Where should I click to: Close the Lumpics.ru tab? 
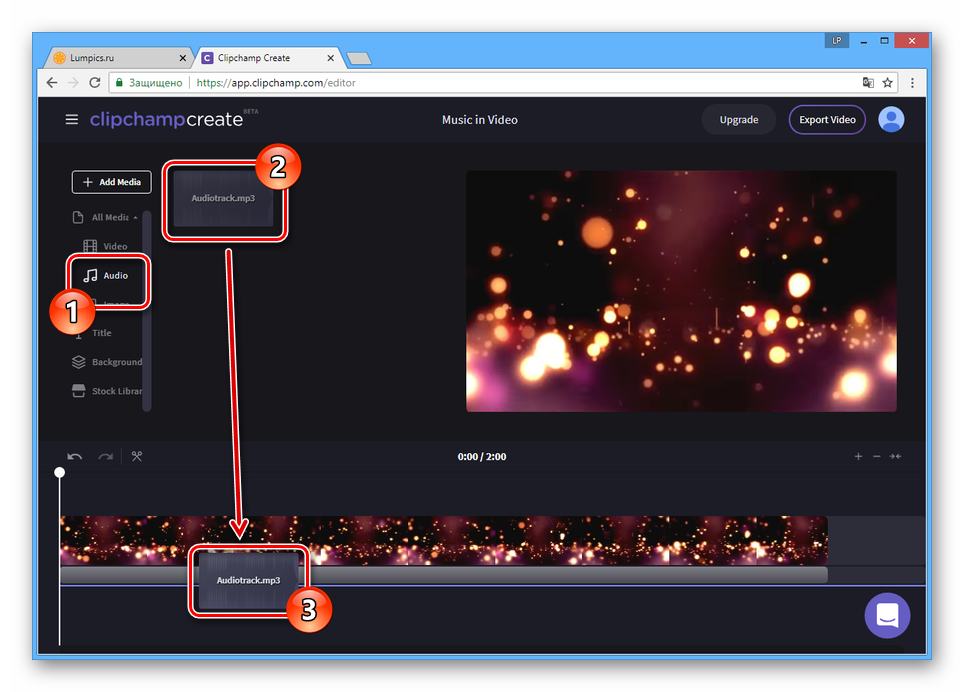(x=183, y=58)
